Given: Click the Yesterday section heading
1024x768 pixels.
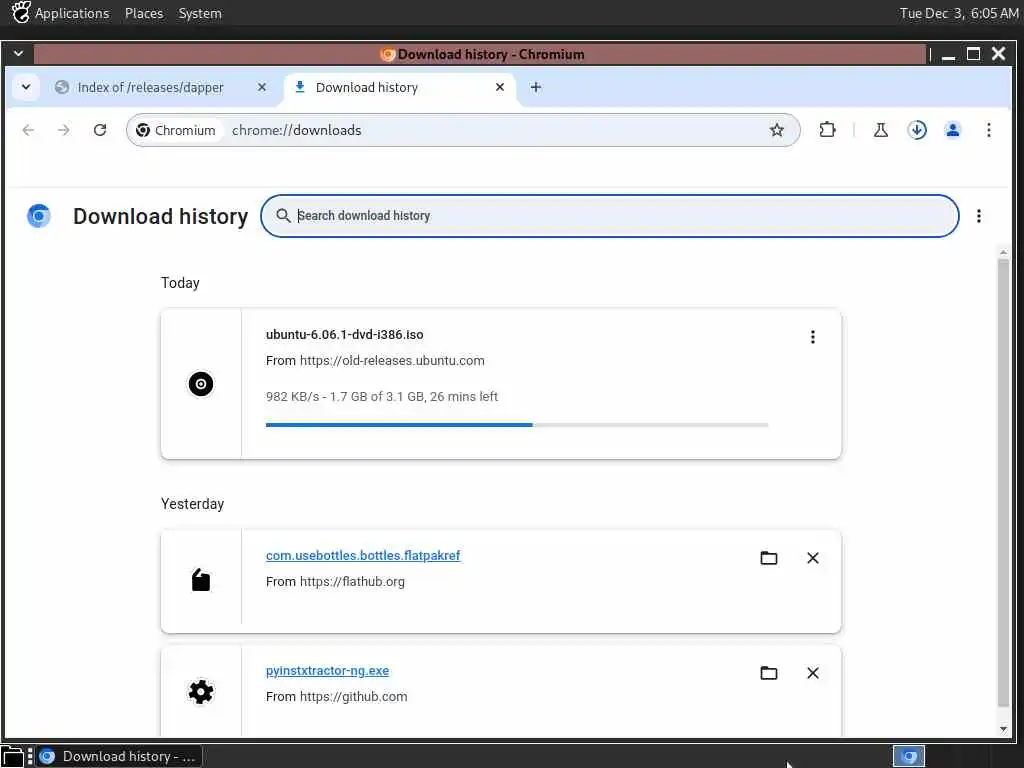Looking at the screenshot, I should 192,504.
